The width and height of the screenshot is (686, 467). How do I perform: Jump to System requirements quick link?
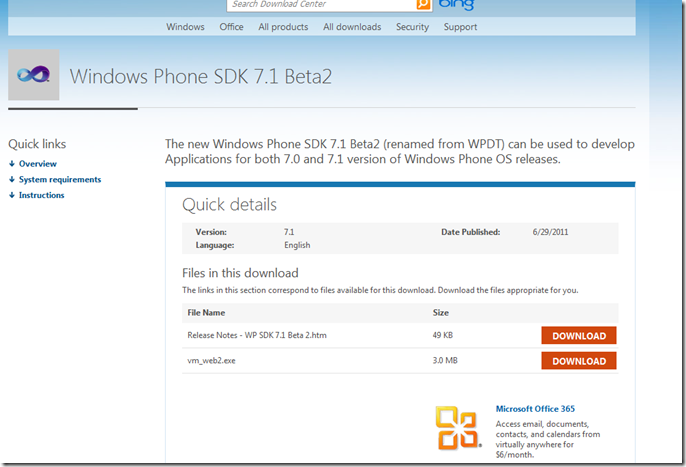pos(60,179)
